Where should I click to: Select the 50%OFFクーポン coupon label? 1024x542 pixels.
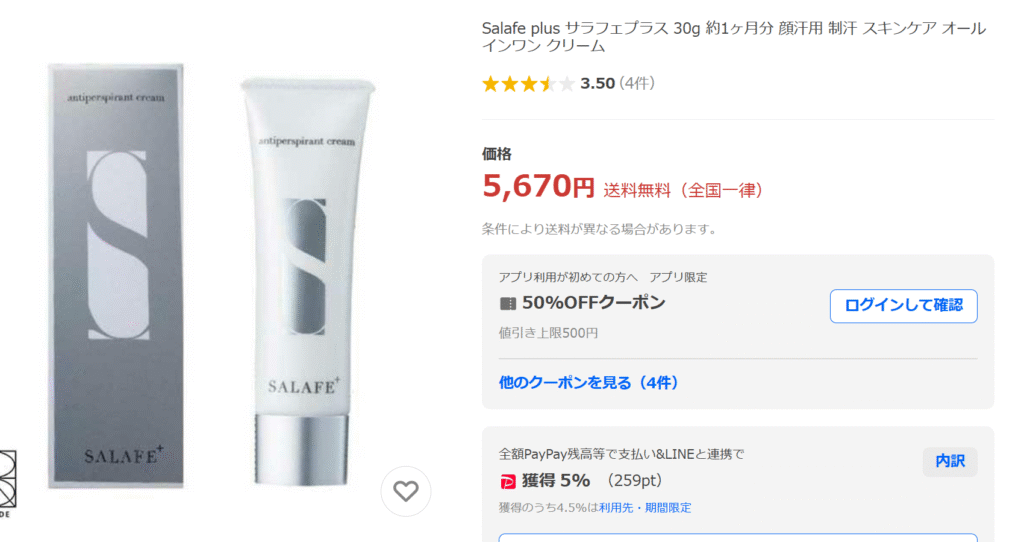(x=593, y=303)
